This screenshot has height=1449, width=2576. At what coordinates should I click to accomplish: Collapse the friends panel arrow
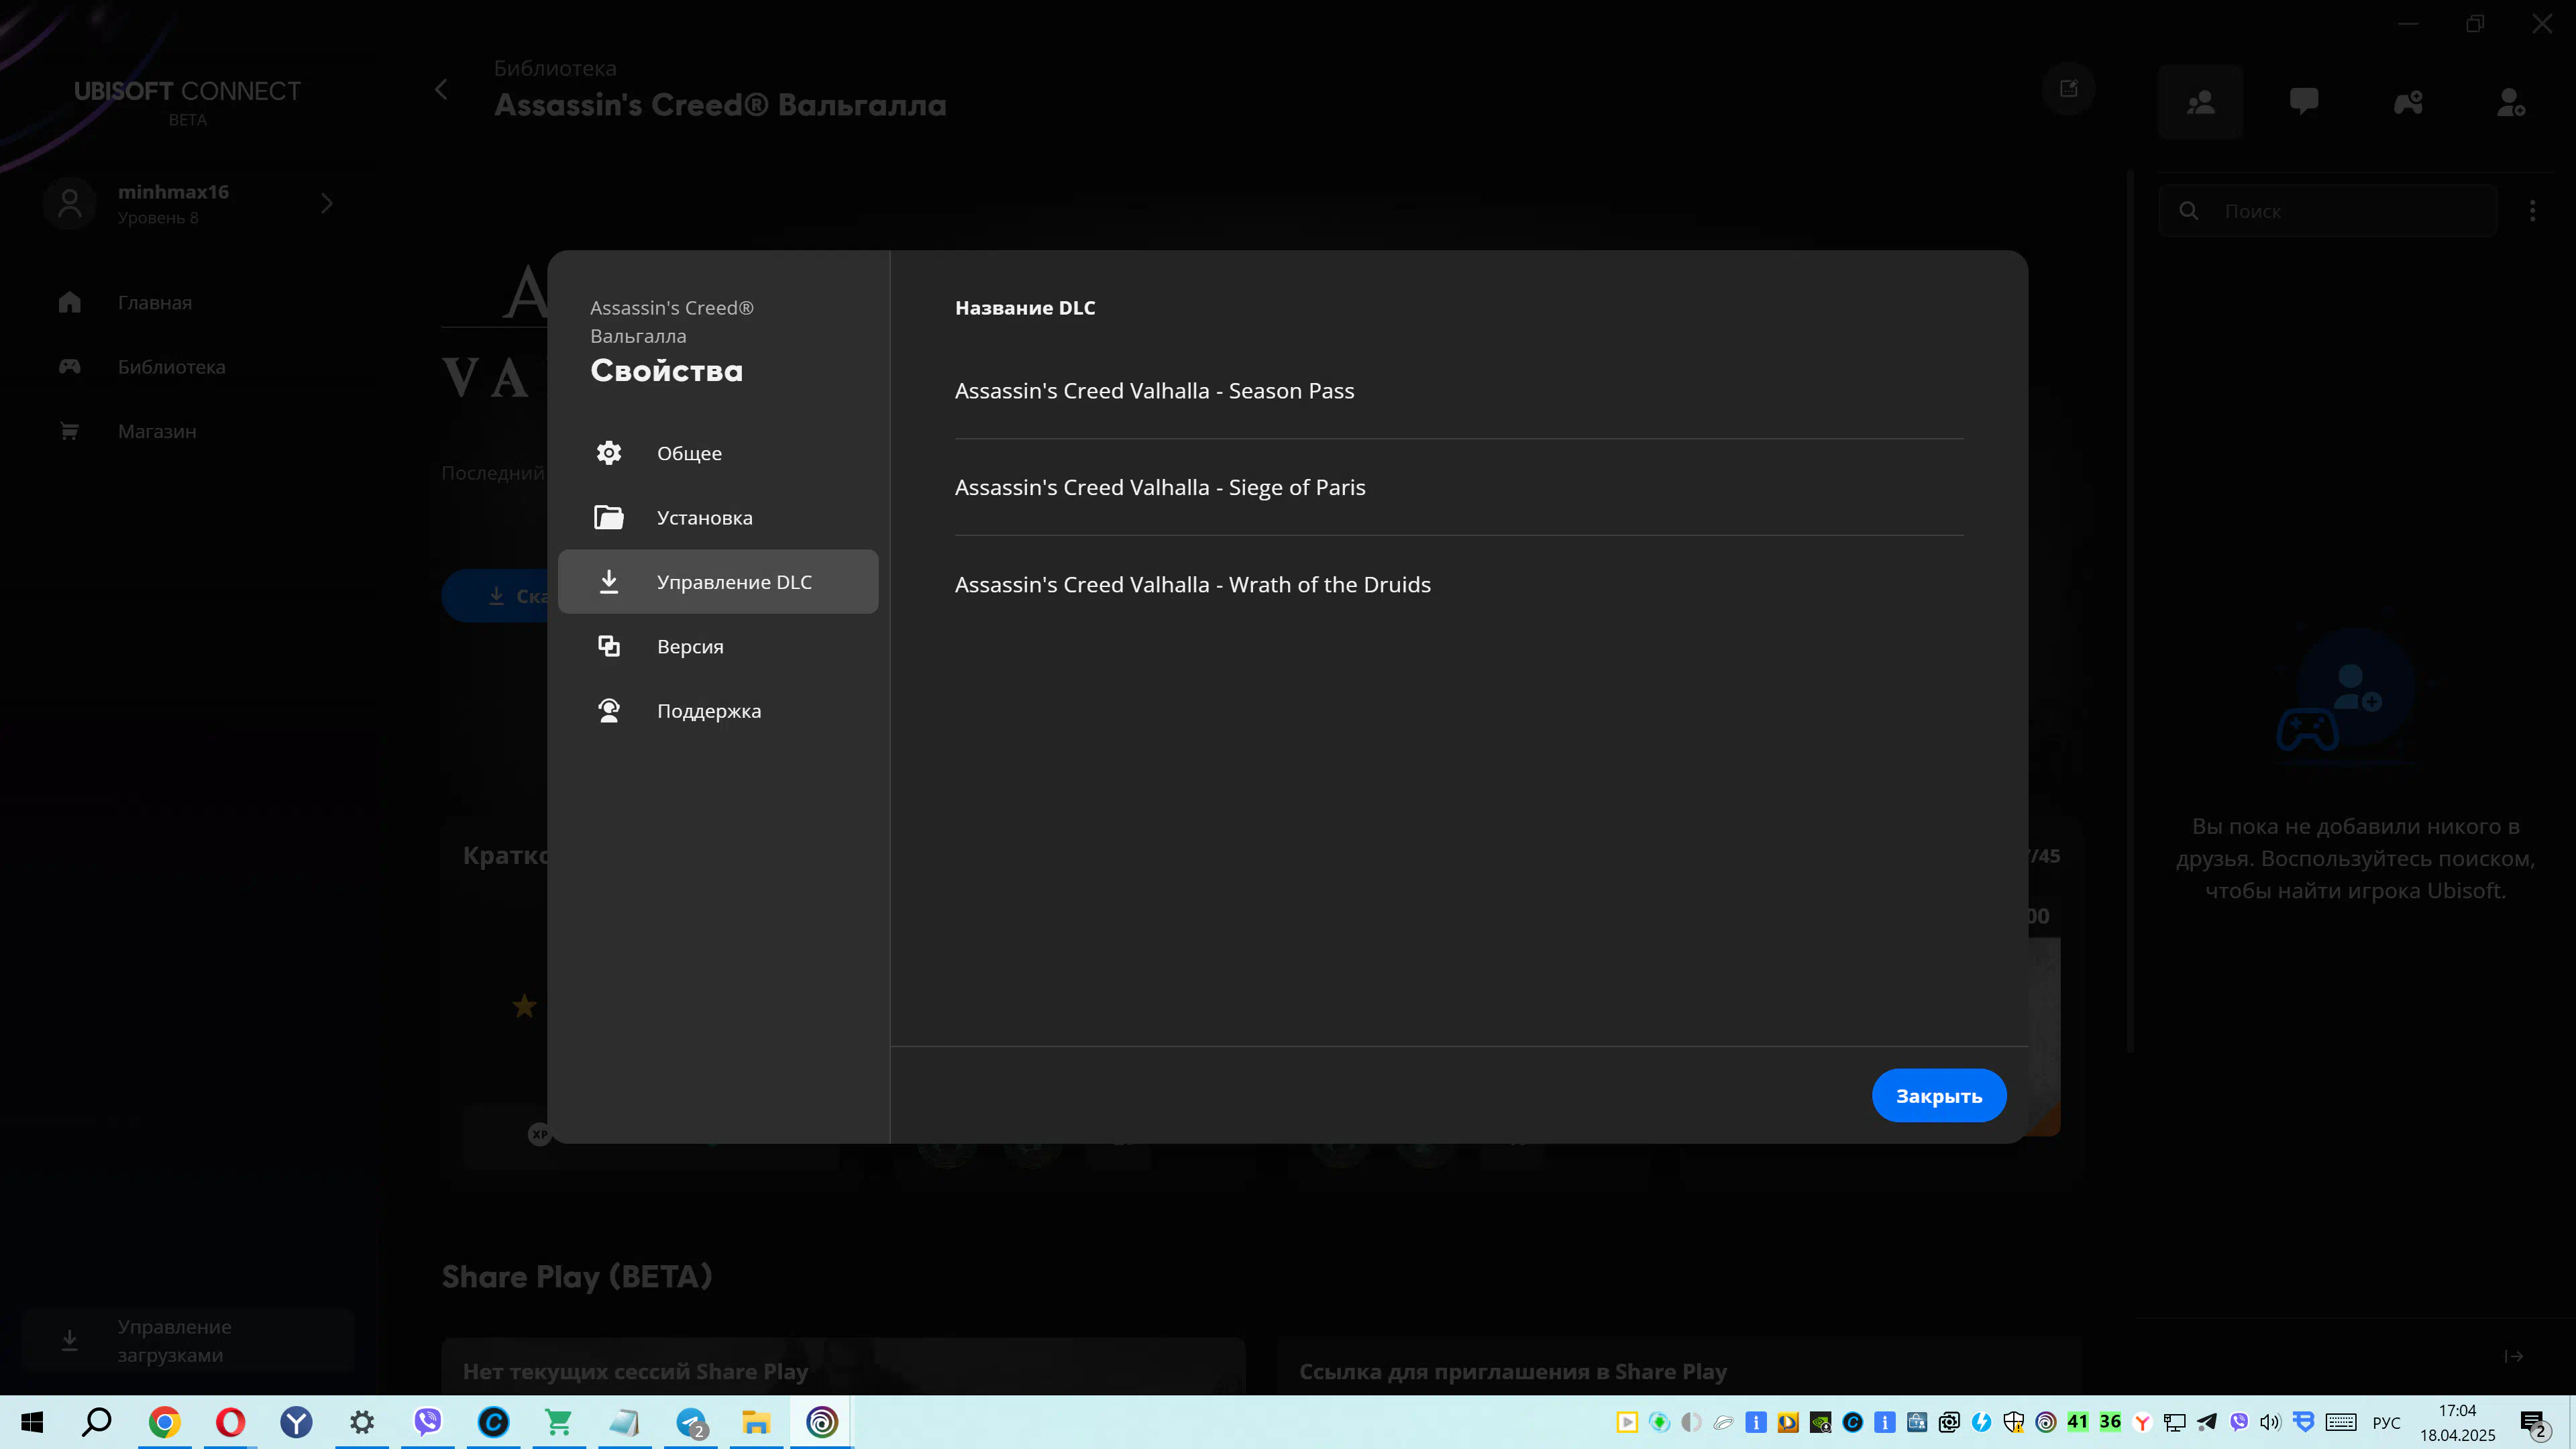[x=2514, y=1356]
